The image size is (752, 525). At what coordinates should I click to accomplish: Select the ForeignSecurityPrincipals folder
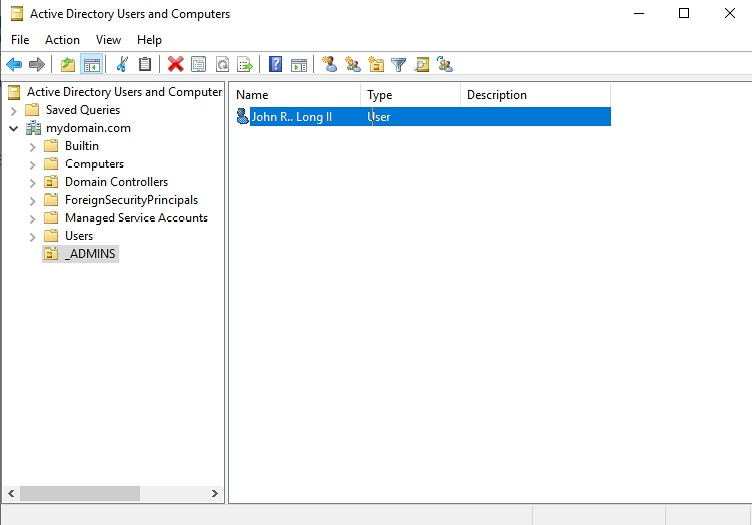131,200
